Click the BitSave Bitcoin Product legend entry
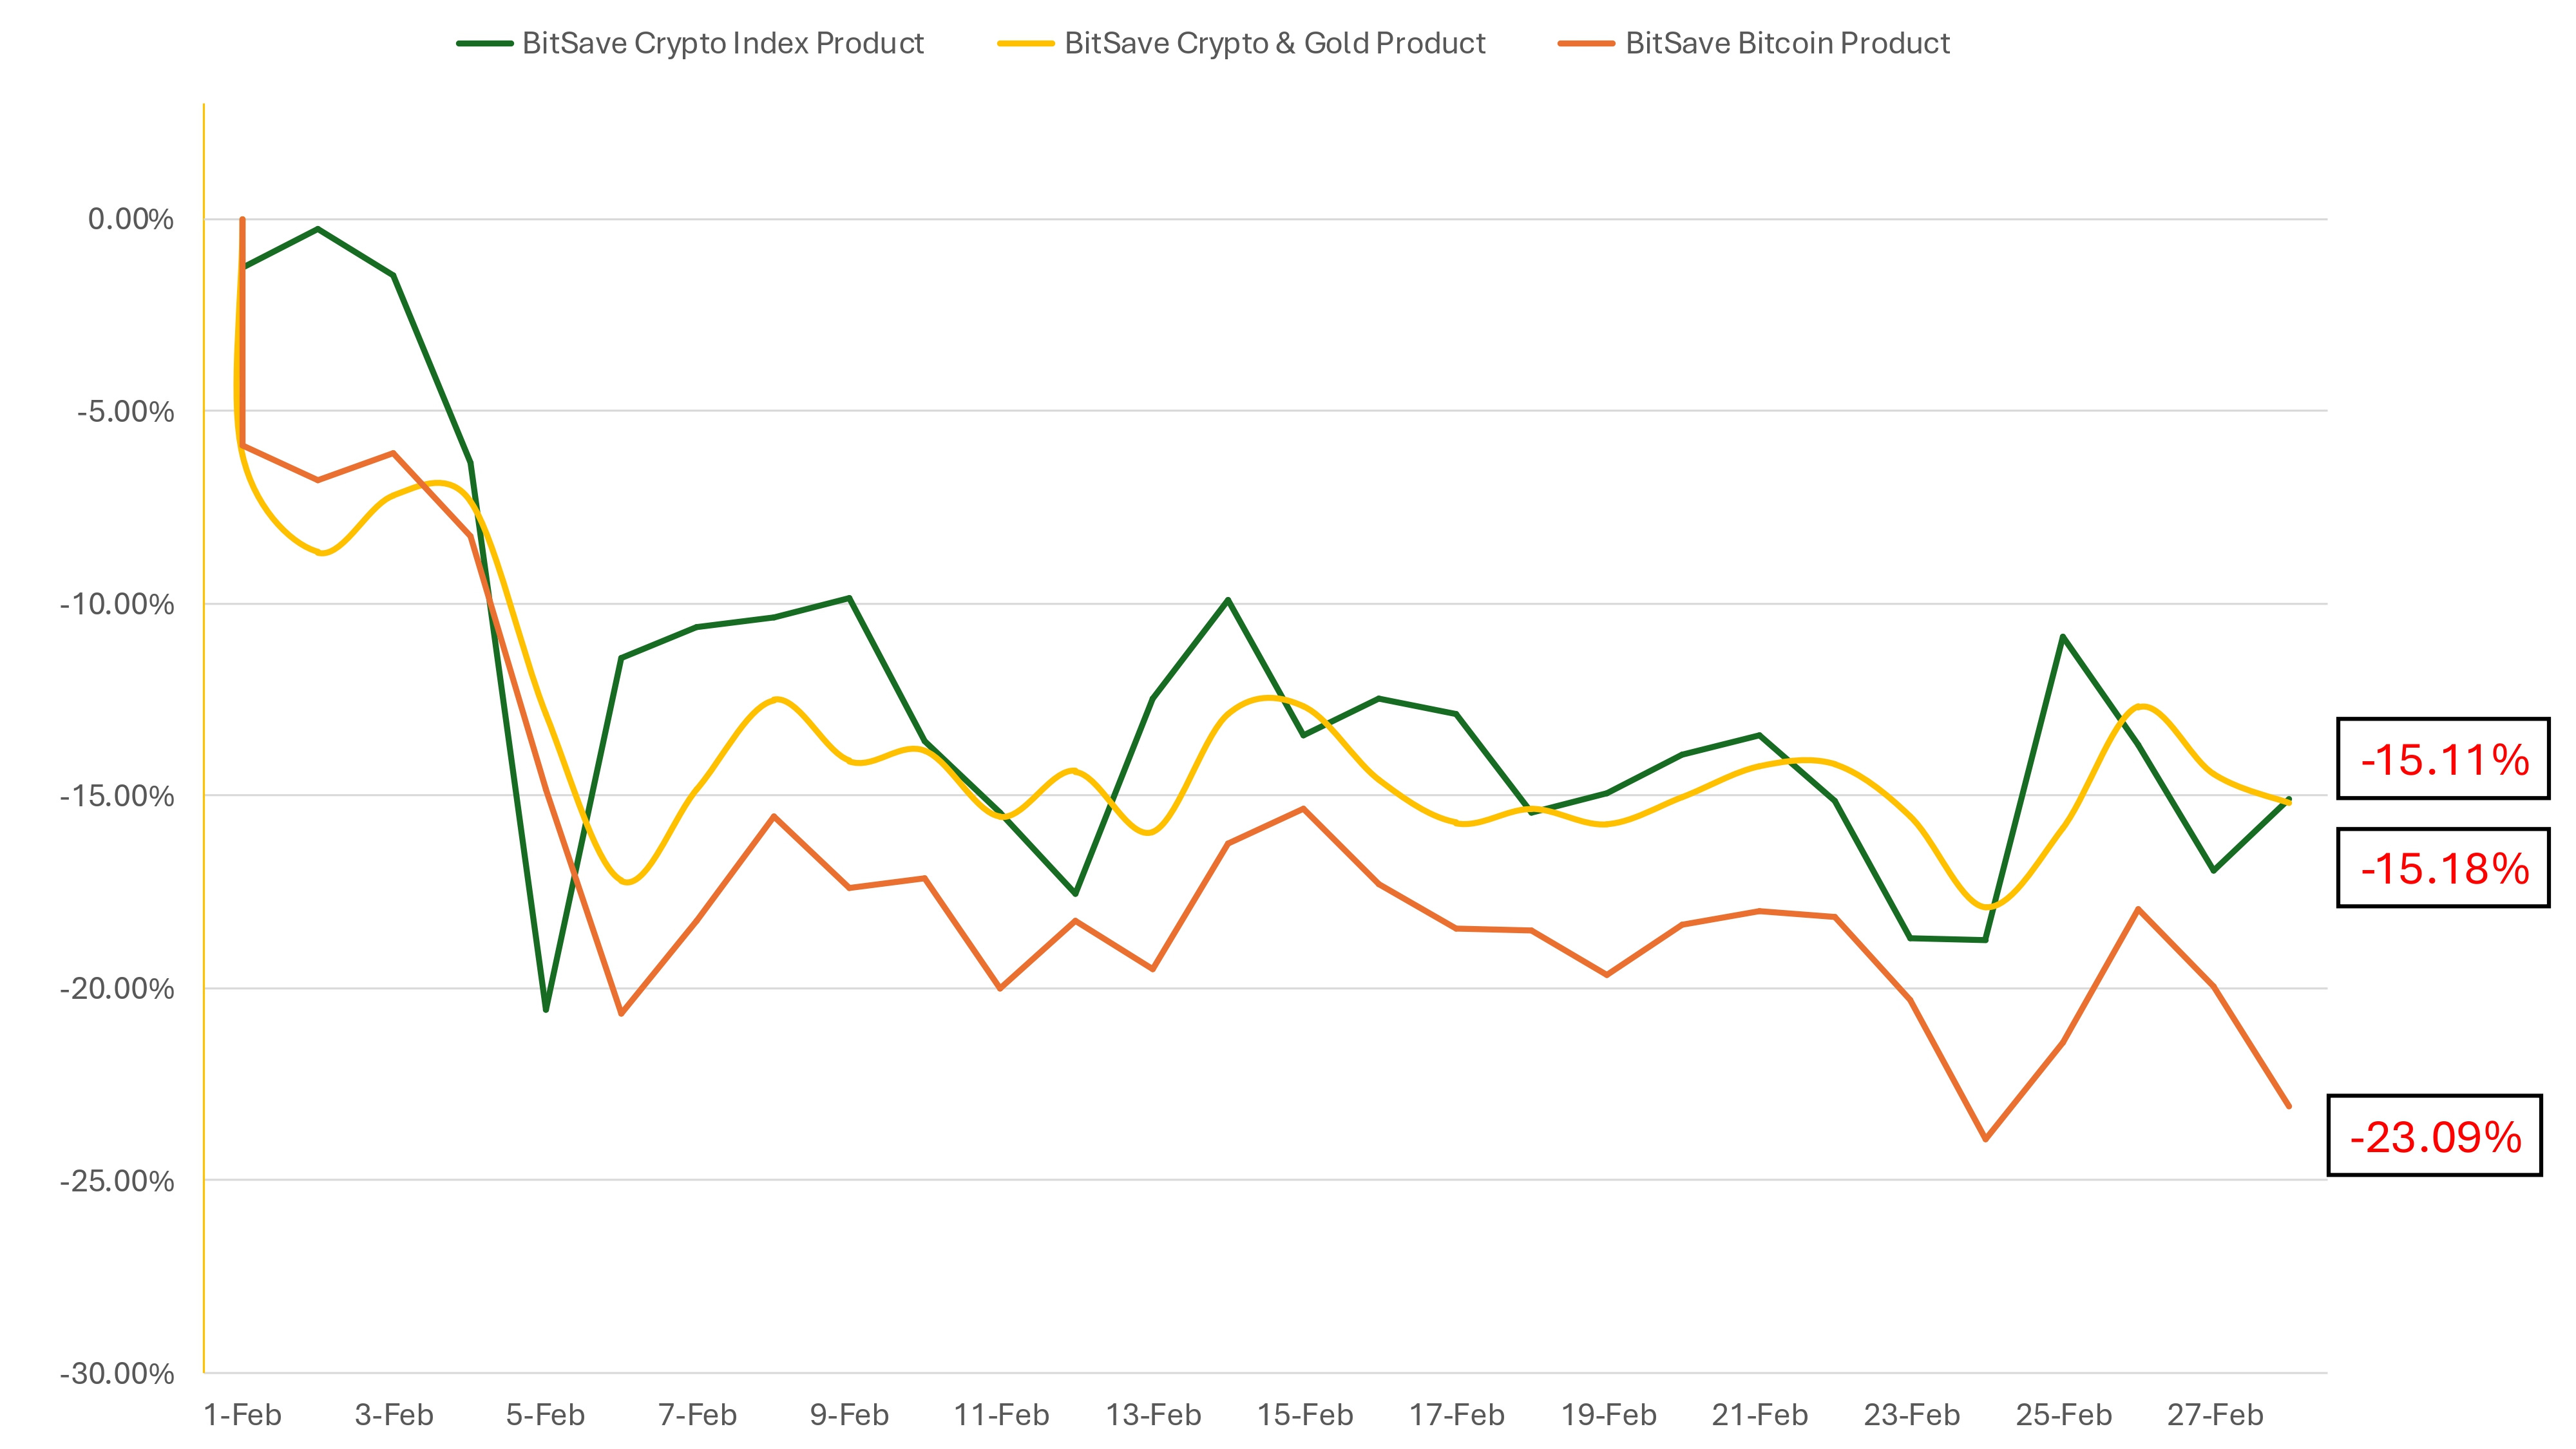This screenshot has height=1449, width=2576. click(1787, 43)
